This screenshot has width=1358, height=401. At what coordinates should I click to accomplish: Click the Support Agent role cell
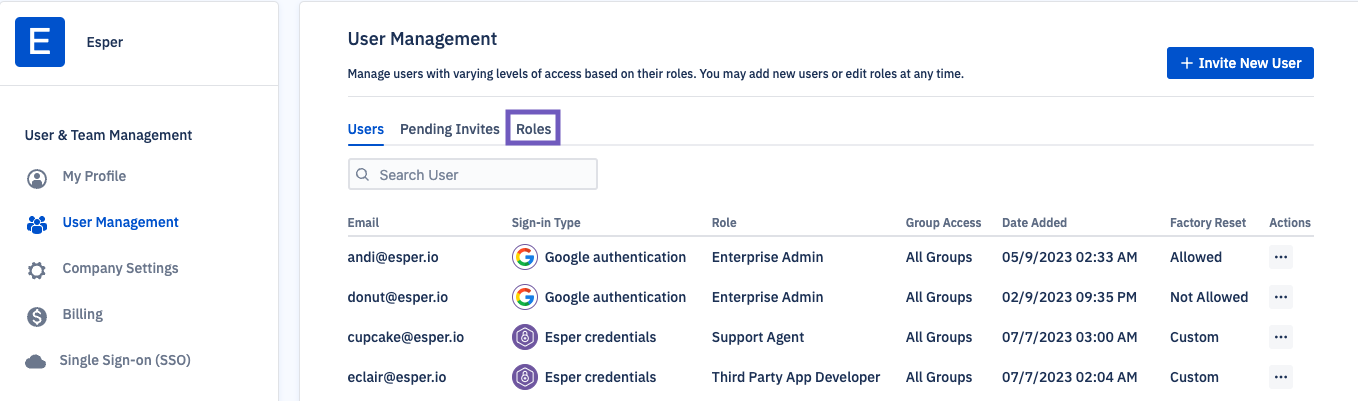758,337
